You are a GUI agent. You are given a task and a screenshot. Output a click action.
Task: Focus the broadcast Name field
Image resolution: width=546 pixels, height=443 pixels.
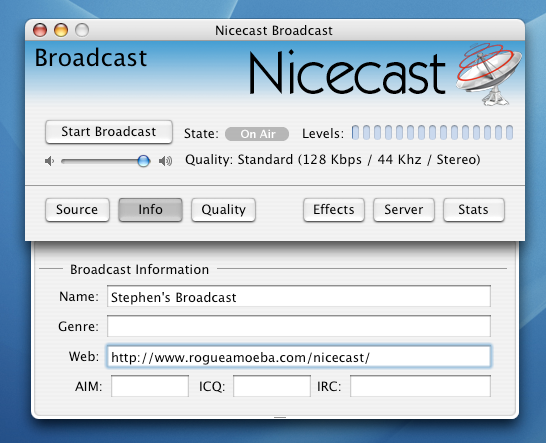[x=299, y=296]
